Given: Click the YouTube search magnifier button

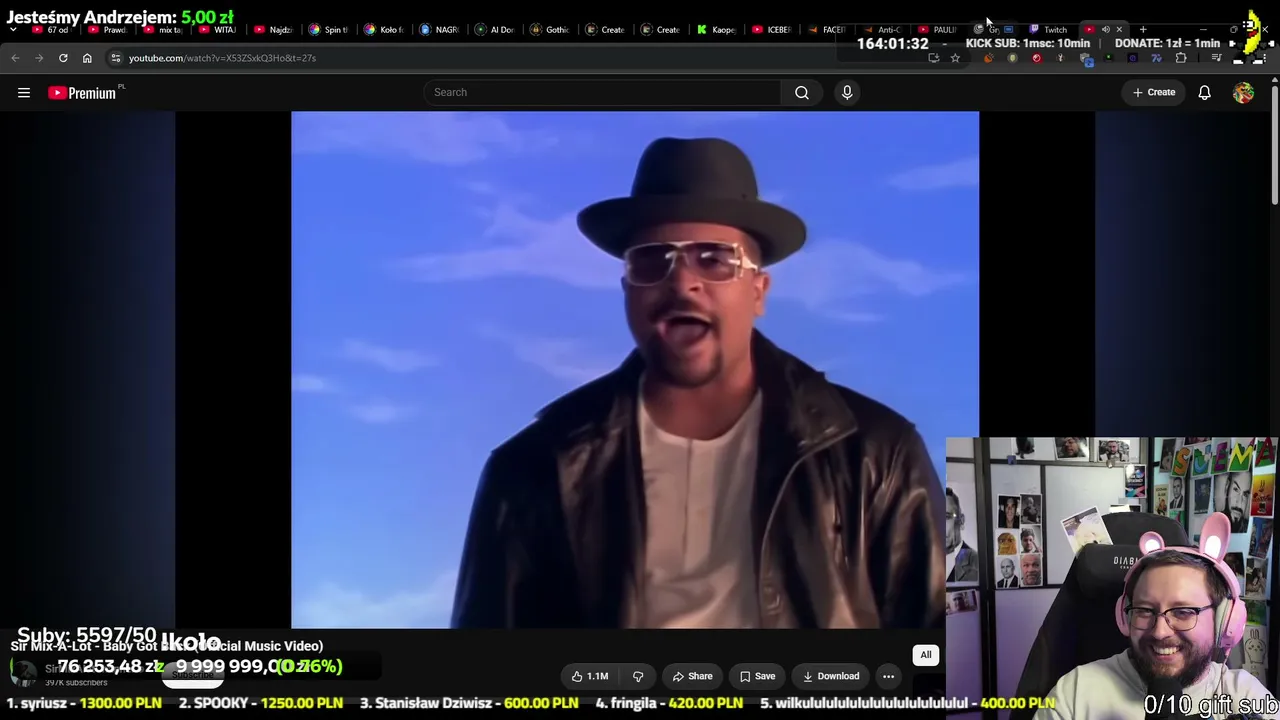Looking at the screenshot, I should [x=802, y=93].
